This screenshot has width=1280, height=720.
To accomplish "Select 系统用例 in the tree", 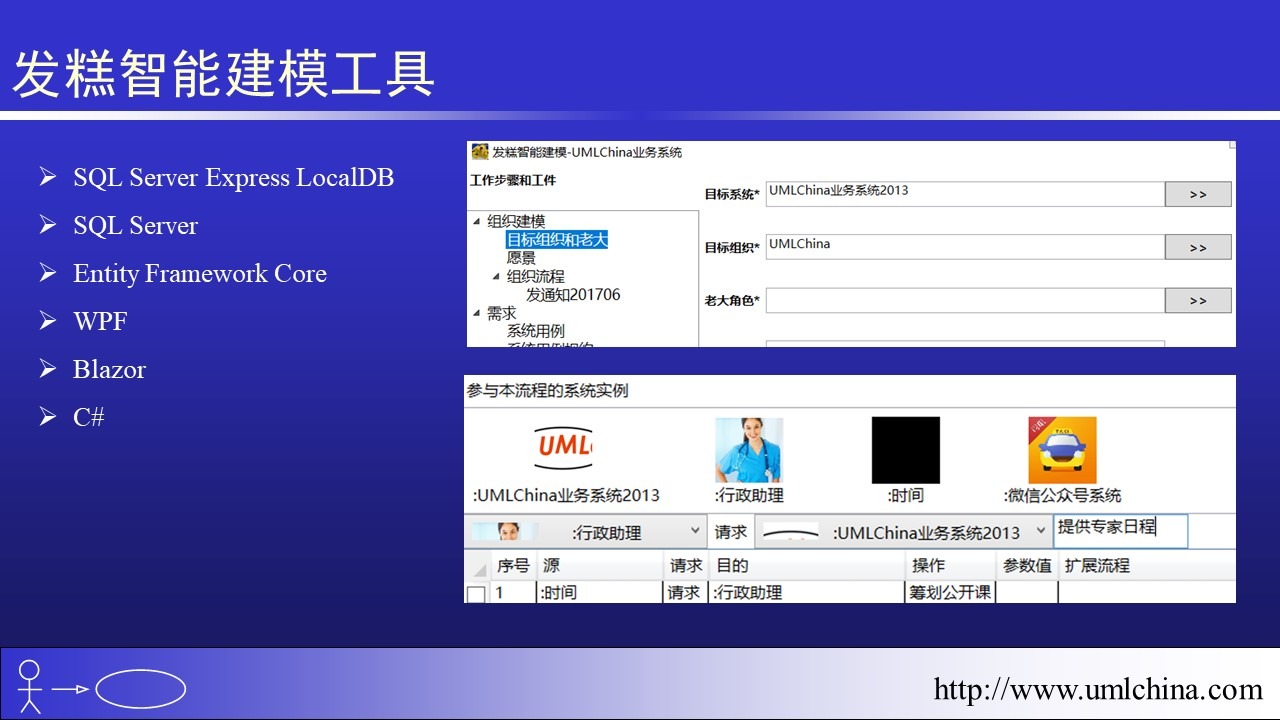I will click(535, 331).
